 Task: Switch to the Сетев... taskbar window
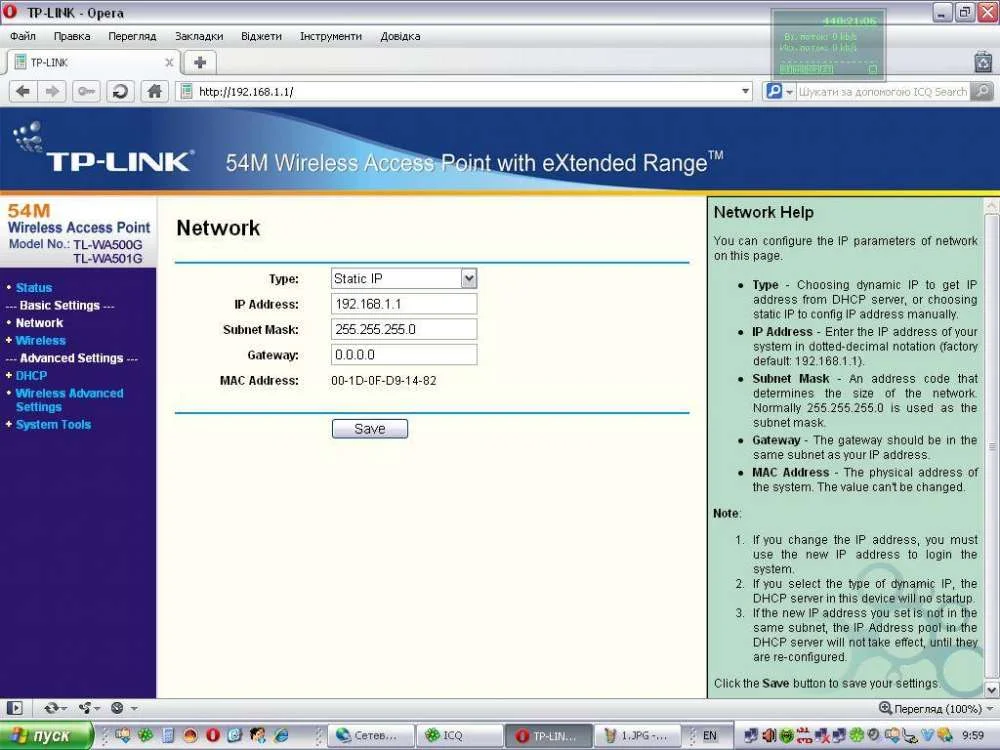371,735
